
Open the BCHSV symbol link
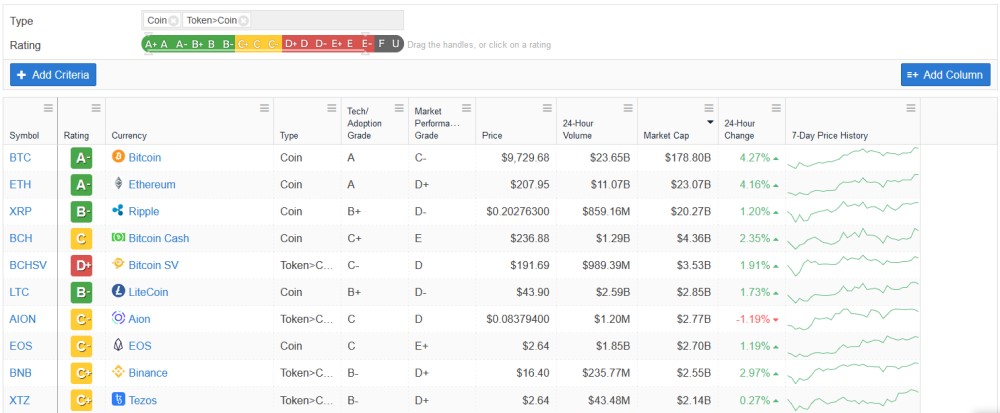28,265
